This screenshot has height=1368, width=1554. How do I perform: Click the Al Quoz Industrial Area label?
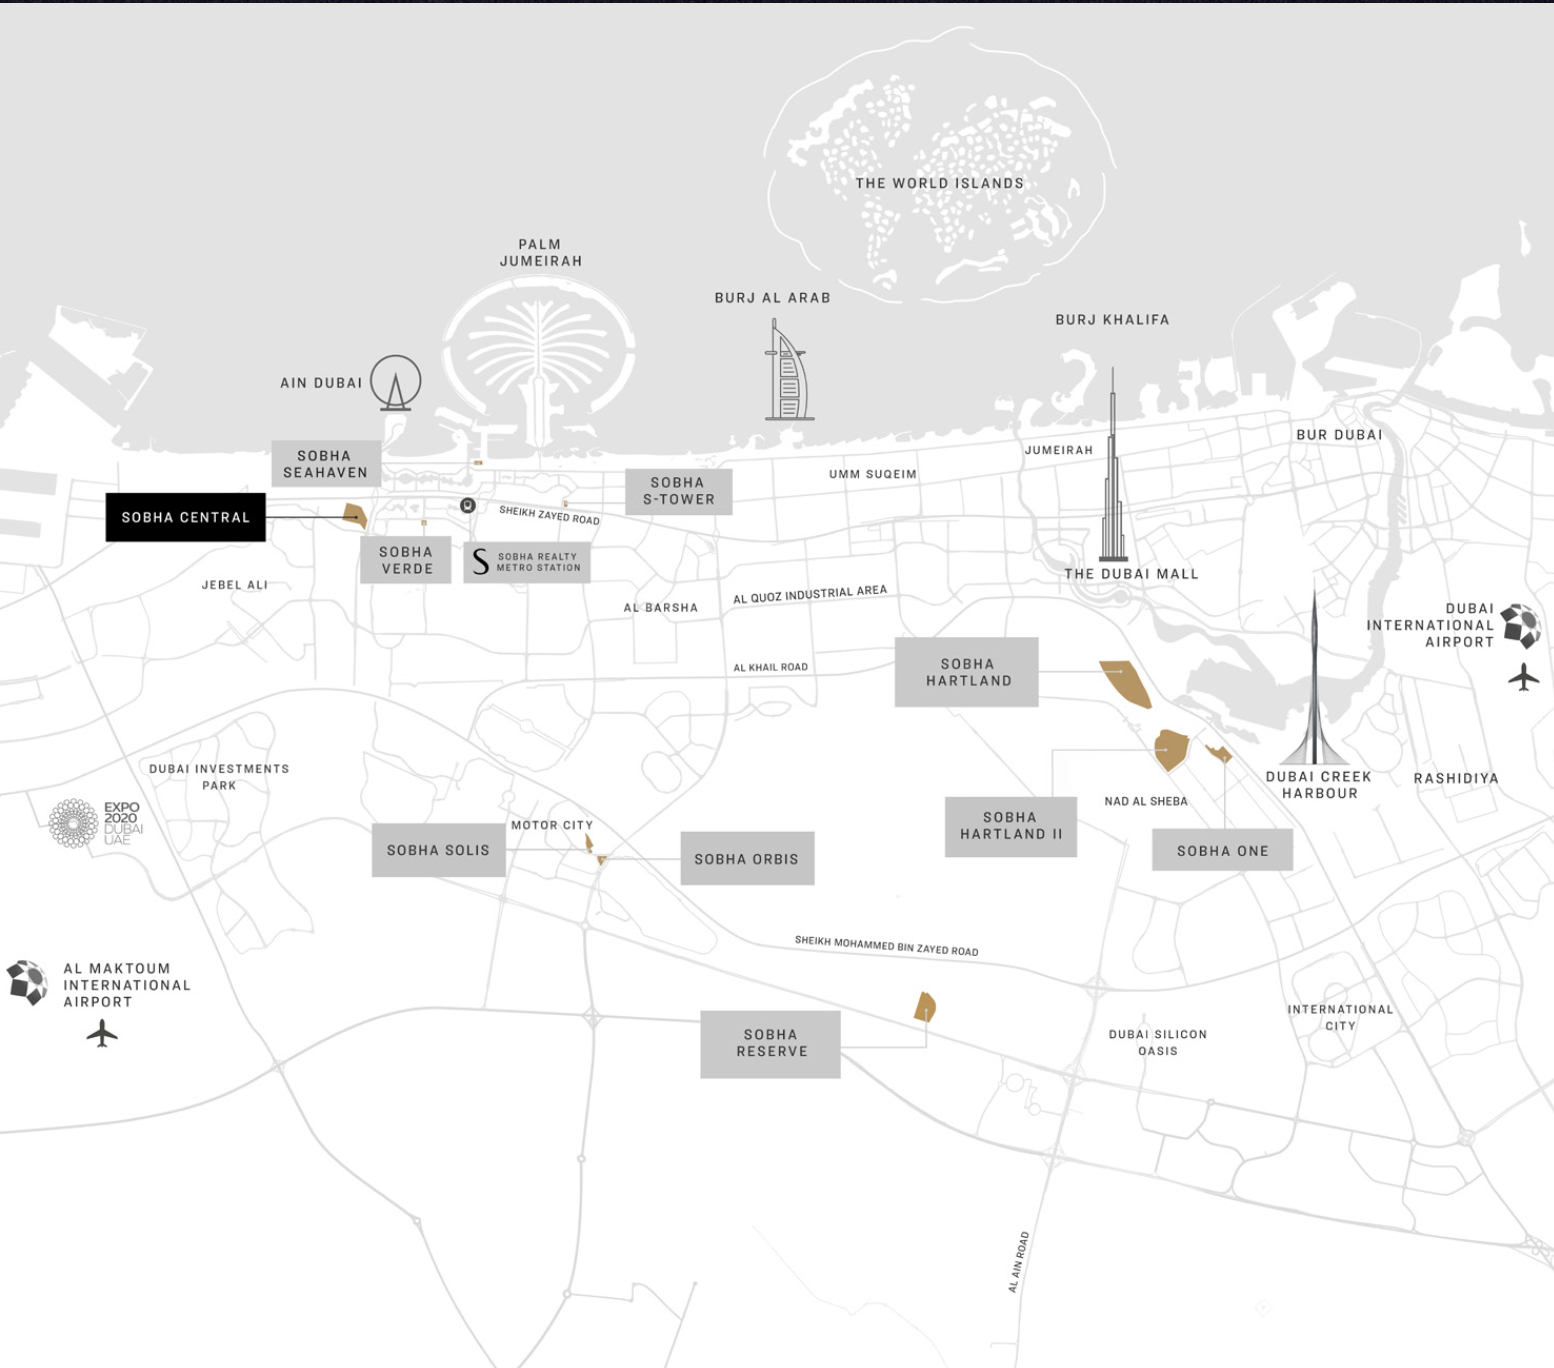(810, 595)
